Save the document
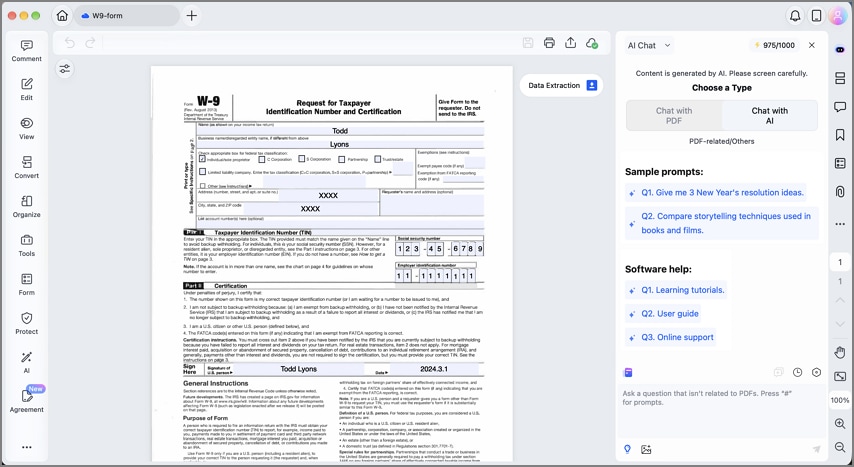This screenshot has width=854, height=467. point(528,43)
